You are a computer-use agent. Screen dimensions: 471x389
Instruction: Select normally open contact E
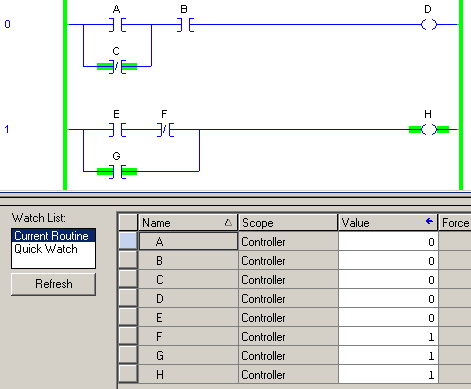117,130
